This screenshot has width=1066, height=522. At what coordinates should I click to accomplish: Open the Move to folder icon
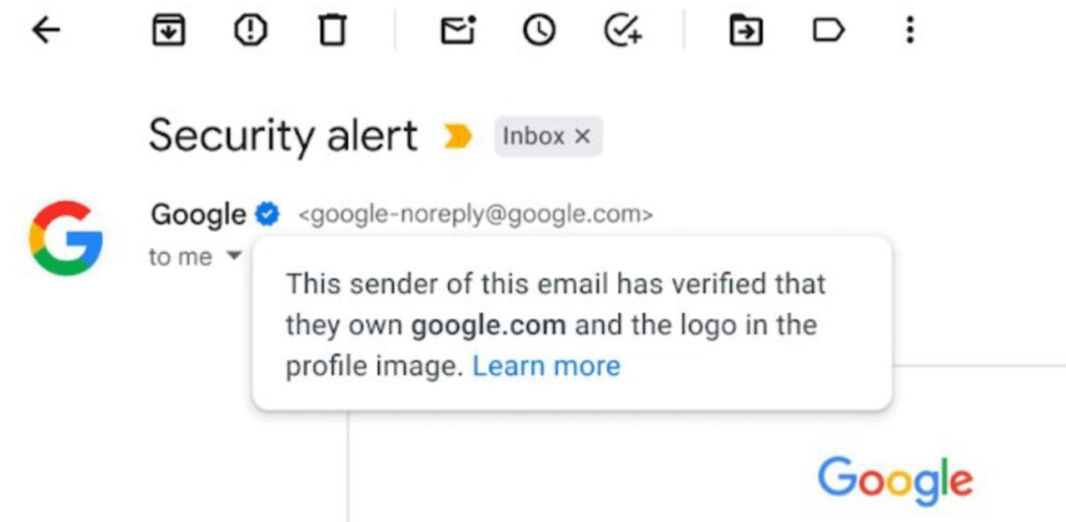tap(746, 31)
